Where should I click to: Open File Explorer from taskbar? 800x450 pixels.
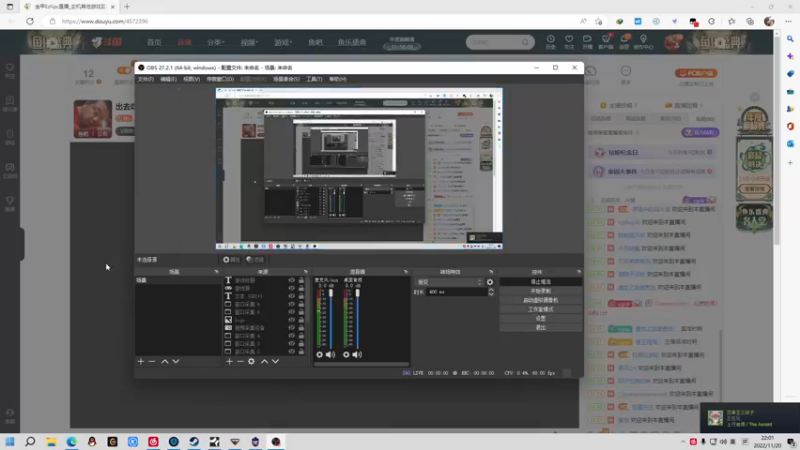51,441
